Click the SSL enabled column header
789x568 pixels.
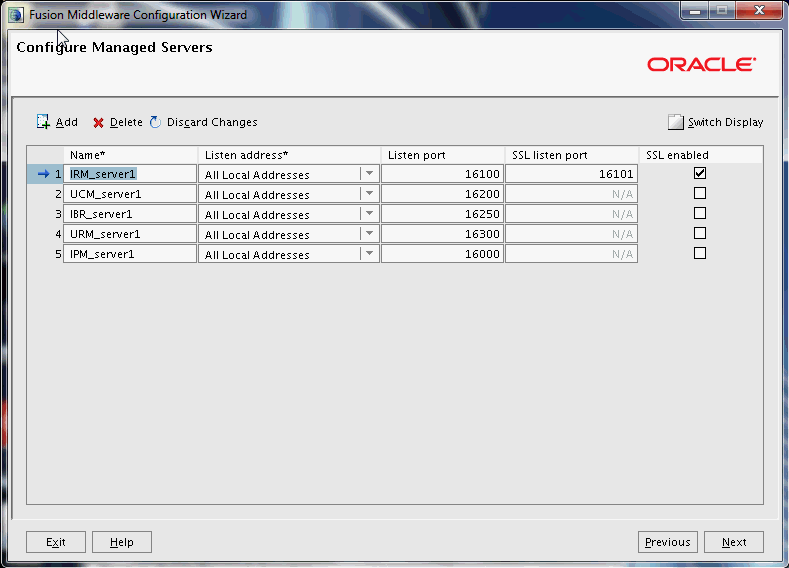click(701, 155)
